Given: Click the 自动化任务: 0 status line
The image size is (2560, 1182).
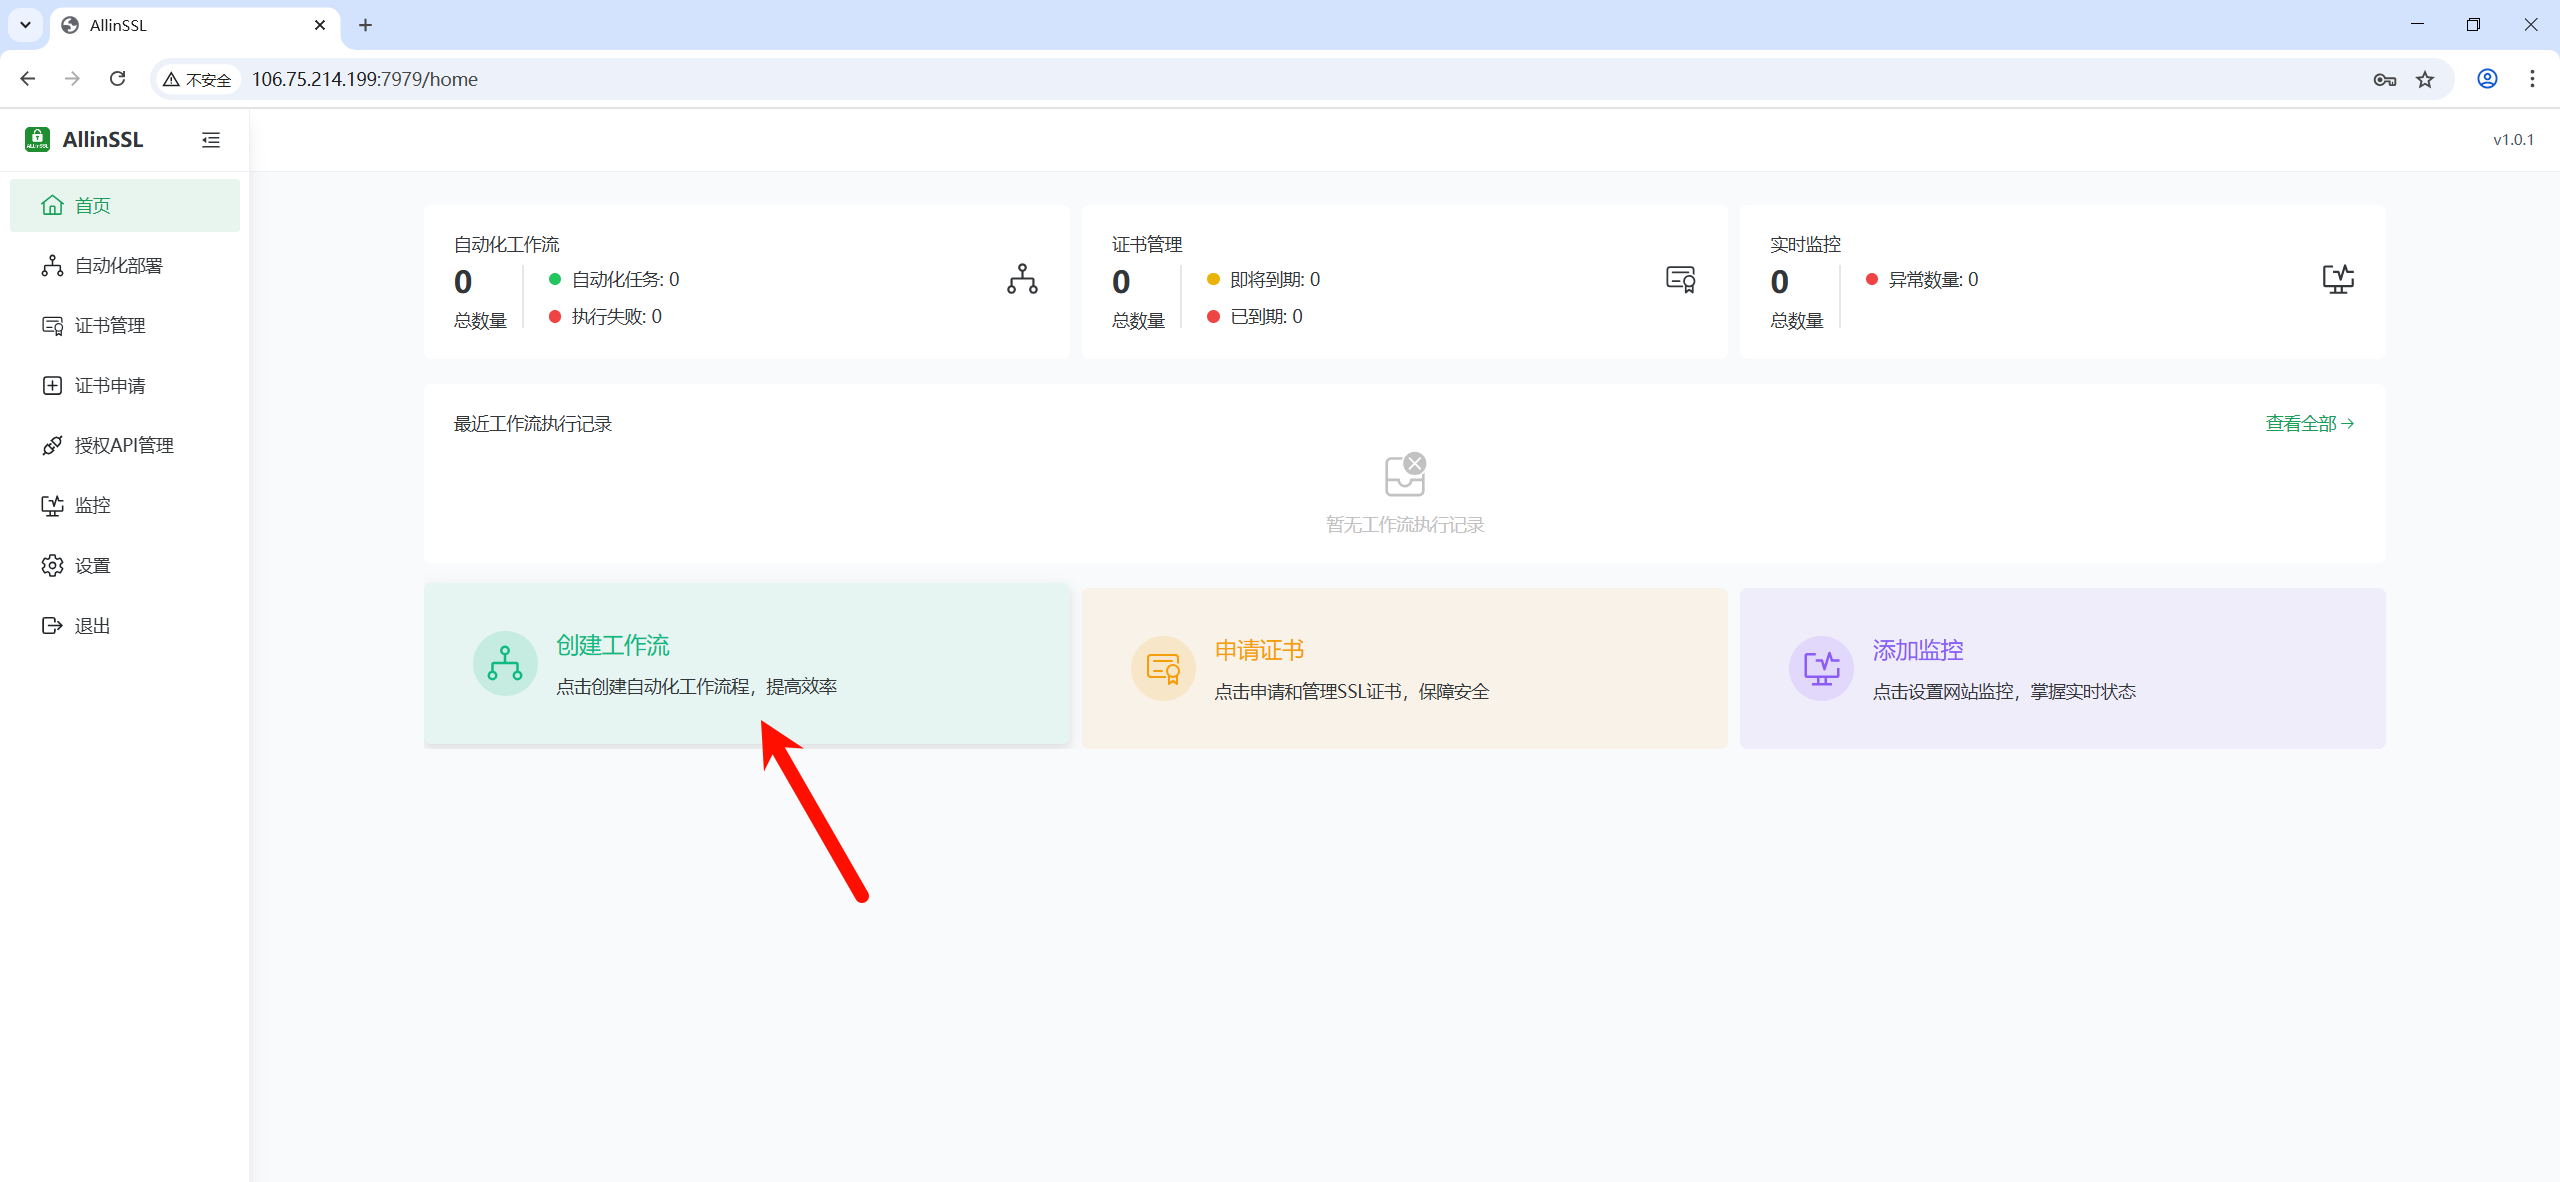Looking at the screenshot, I should pyautogui.click(x=614, y=279).
